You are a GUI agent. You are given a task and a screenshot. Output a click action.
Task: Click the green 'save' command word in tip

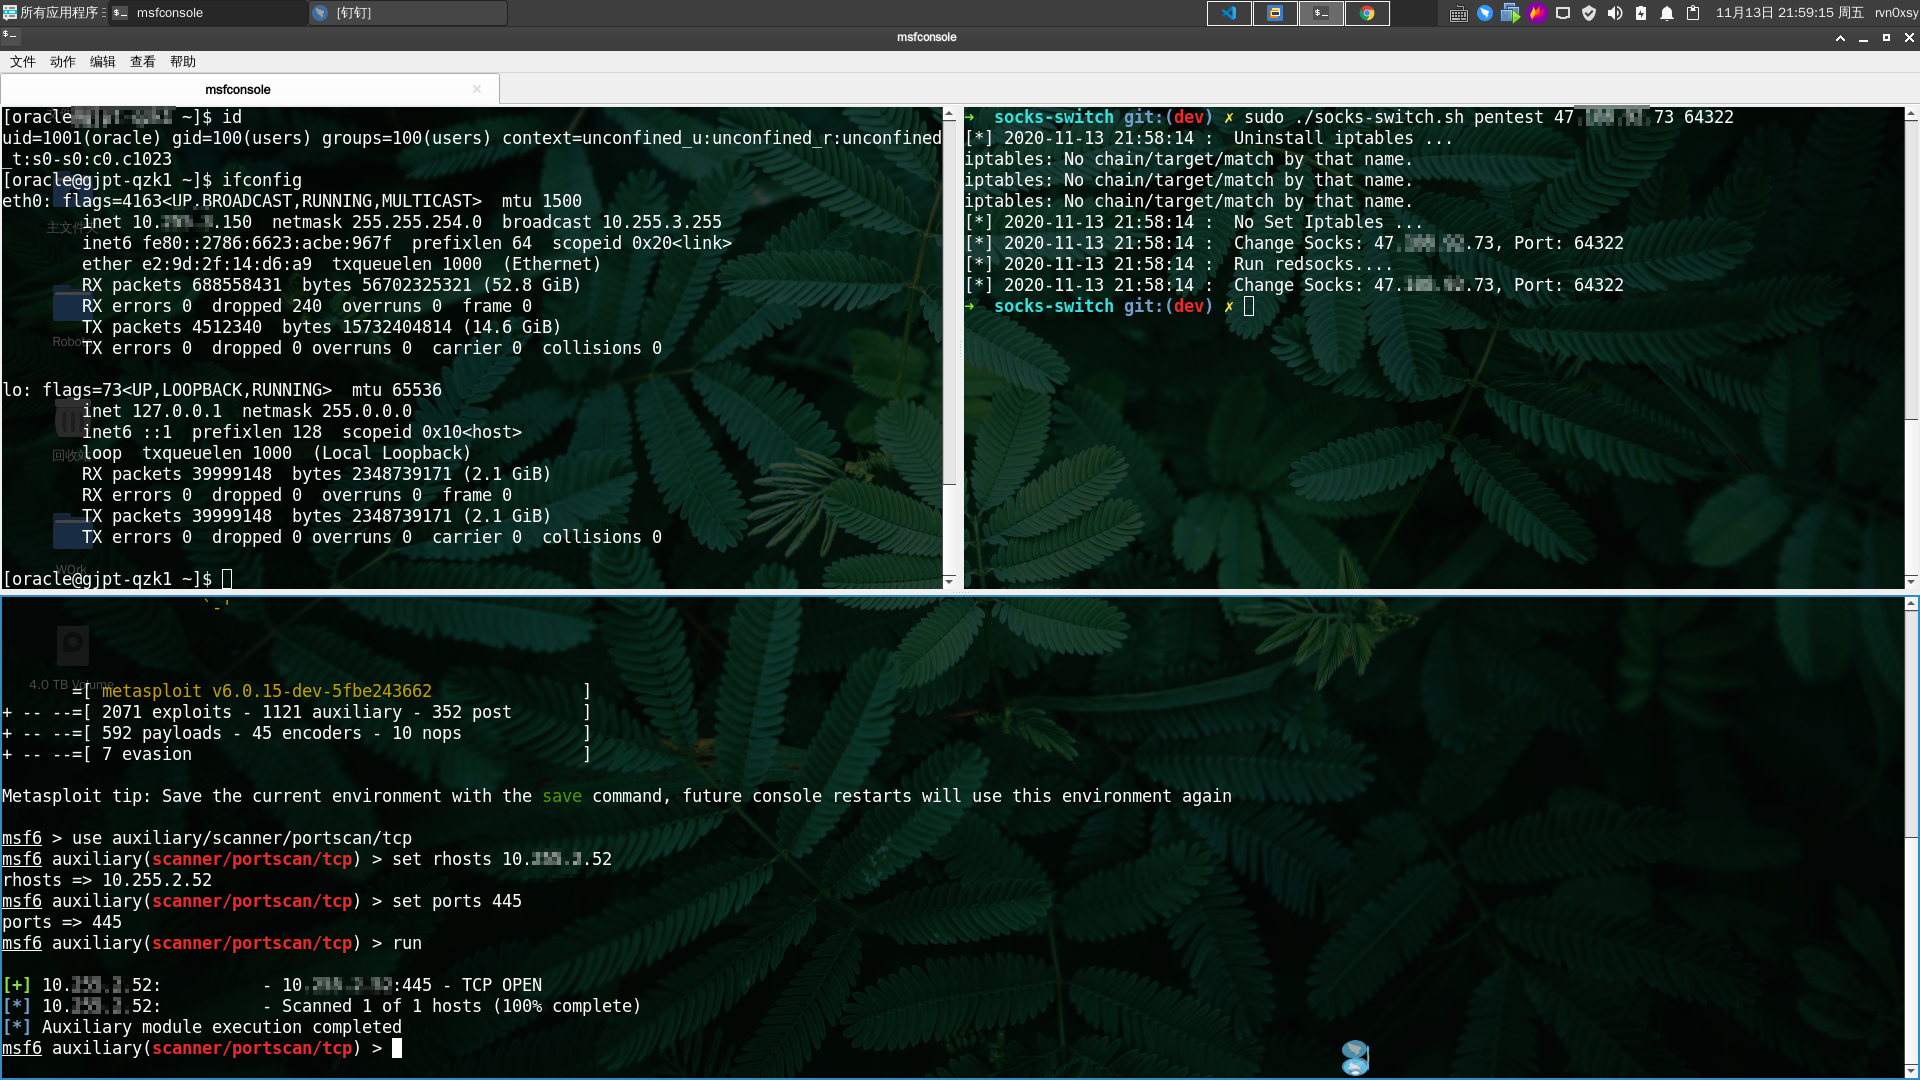[562, 796]
